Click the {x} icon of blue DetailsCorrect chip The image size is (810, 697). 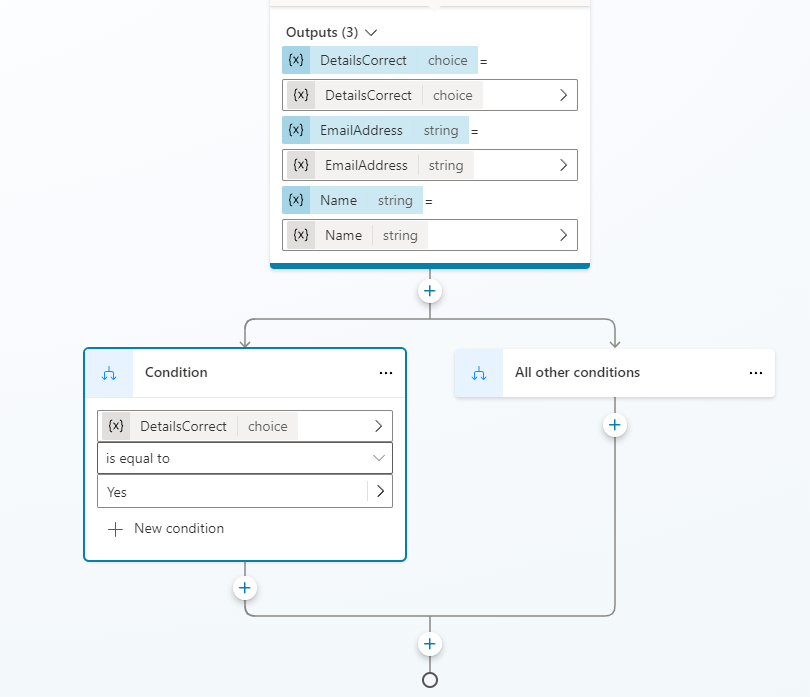[296, 60]
